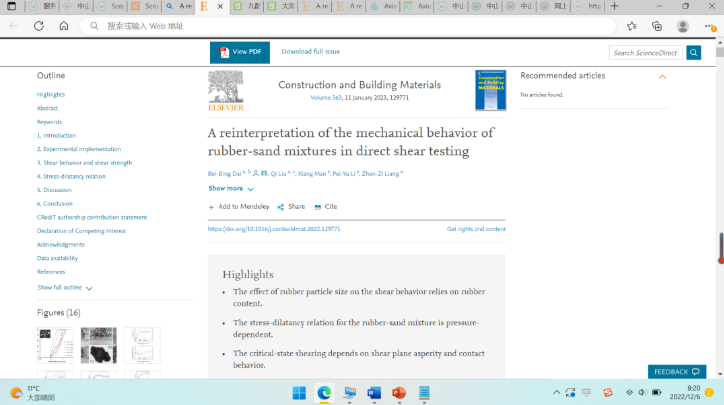Collapse the Recommended articles panel
Viewport: 724px width, 405px height.
tap(662, 76)
